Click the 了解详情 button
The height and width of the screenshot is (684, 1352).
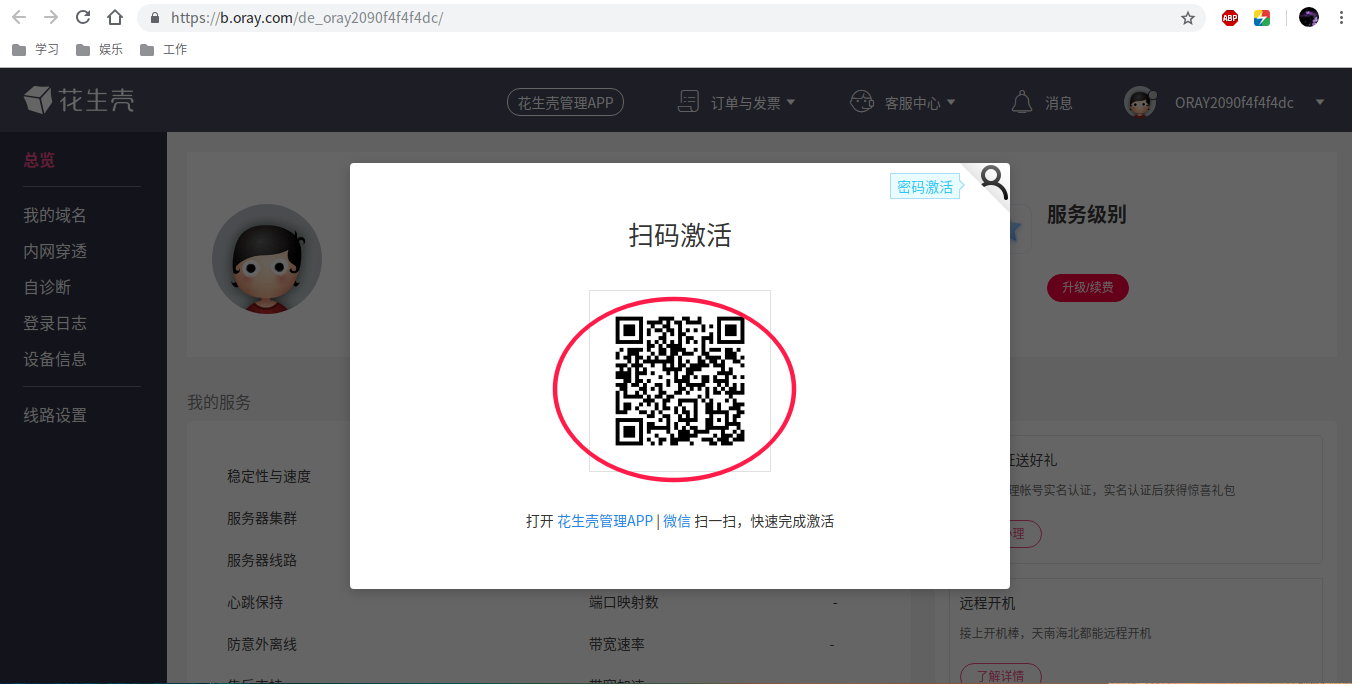[1001, 675]
